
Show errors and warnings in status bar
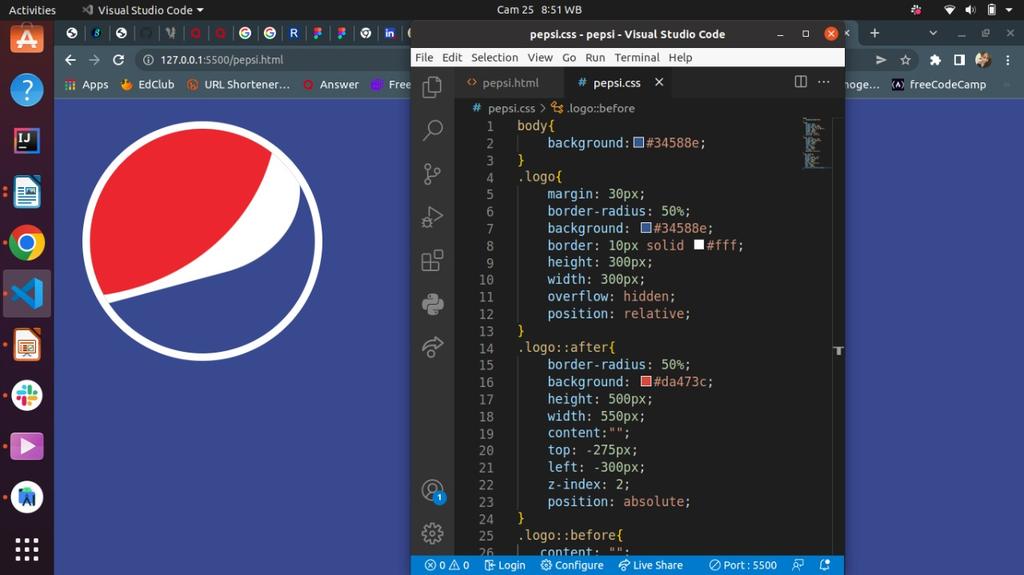click(x=447, y=565)
